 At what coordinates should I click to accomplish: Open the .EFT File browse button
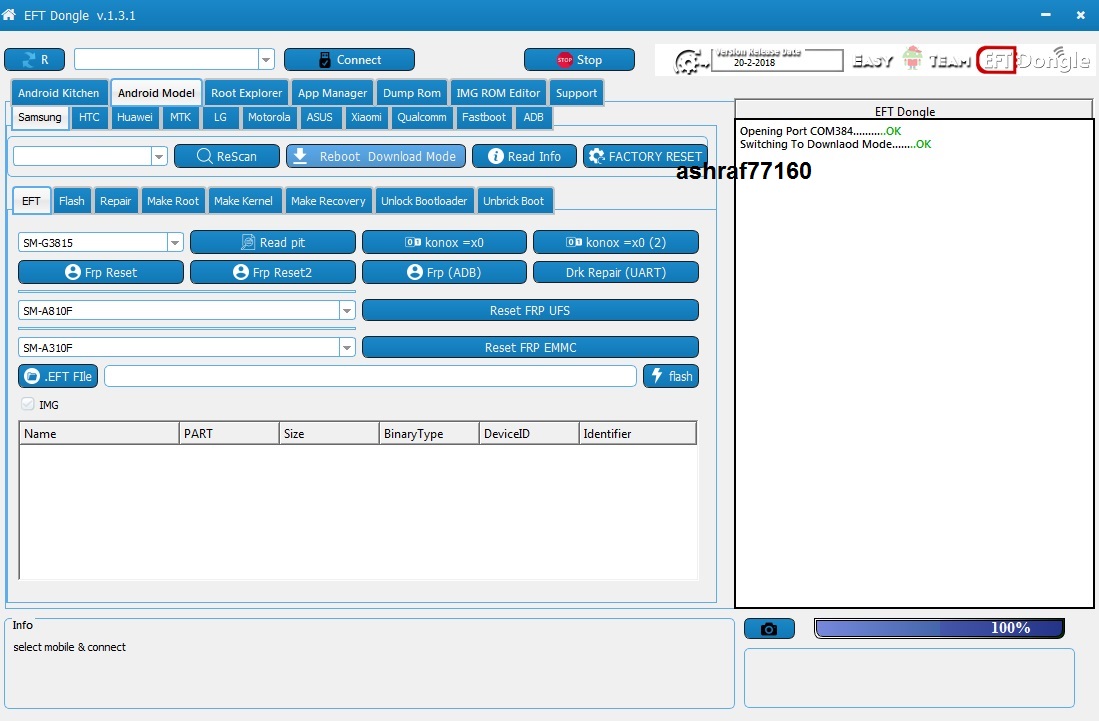58,376
